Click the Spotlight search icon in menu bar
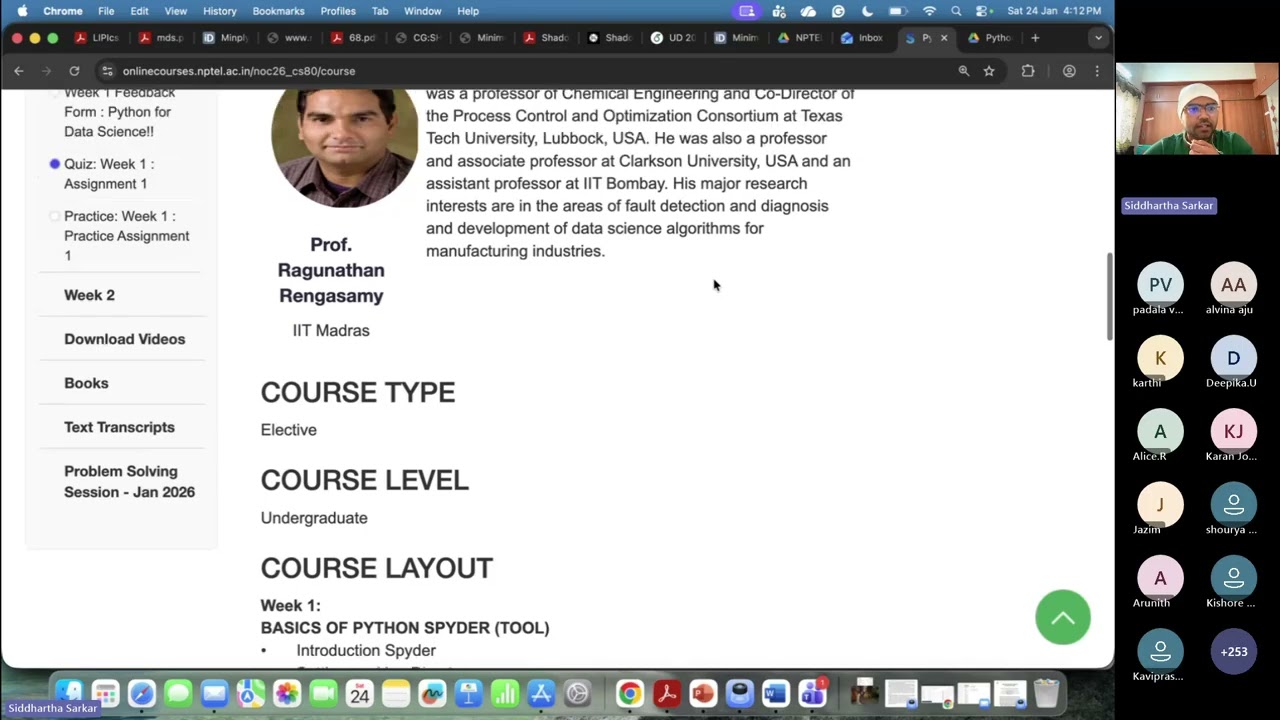The width and height of the screenshot is (1280, 720). [x=956, y=11]
